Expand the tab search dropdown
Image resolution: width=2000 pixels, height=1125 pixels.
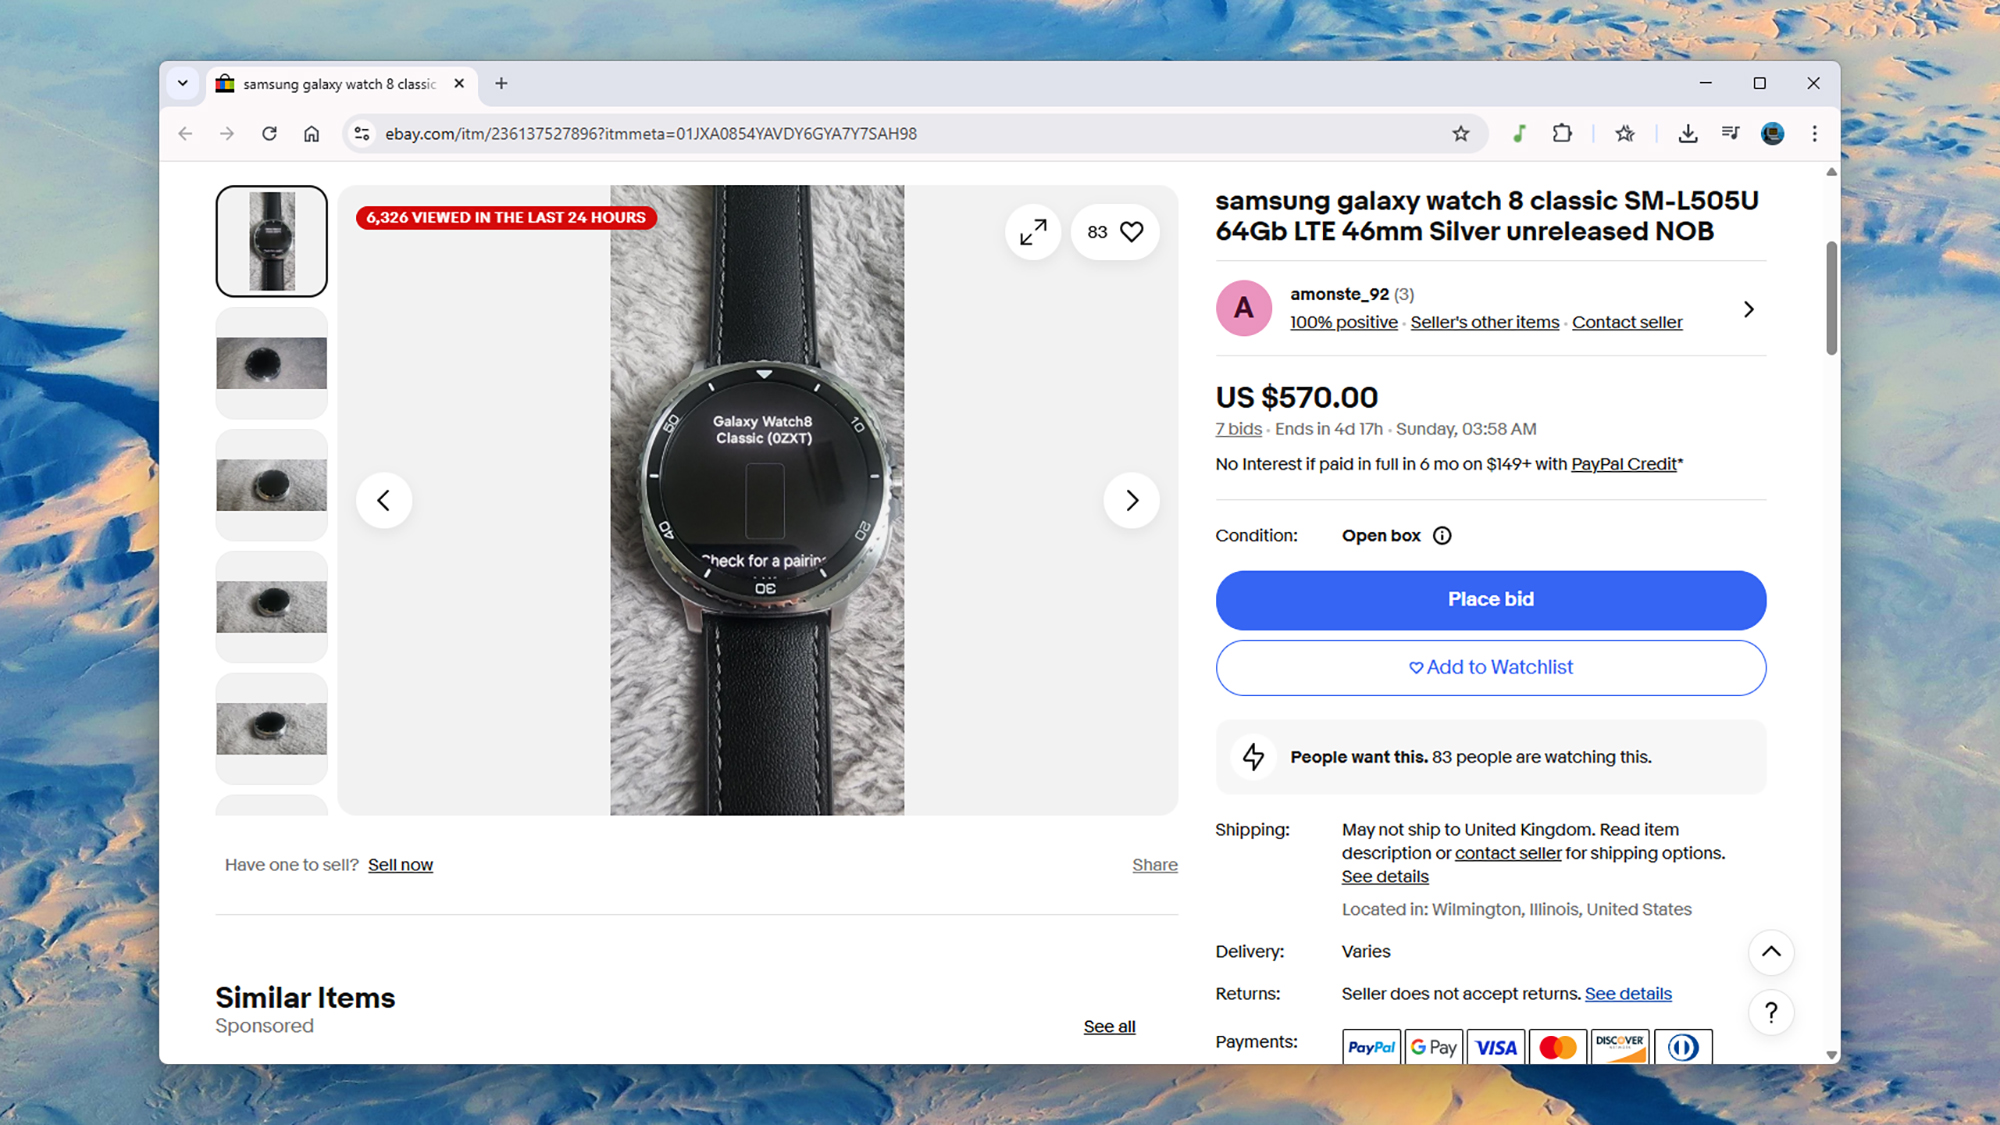183,84
